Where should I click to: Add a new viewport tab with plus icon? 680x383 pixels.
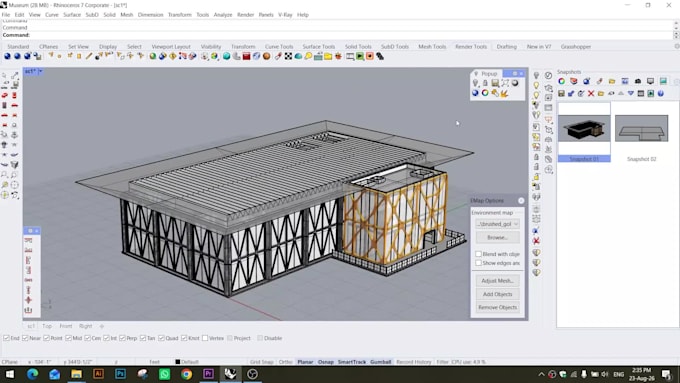(102, 326)
